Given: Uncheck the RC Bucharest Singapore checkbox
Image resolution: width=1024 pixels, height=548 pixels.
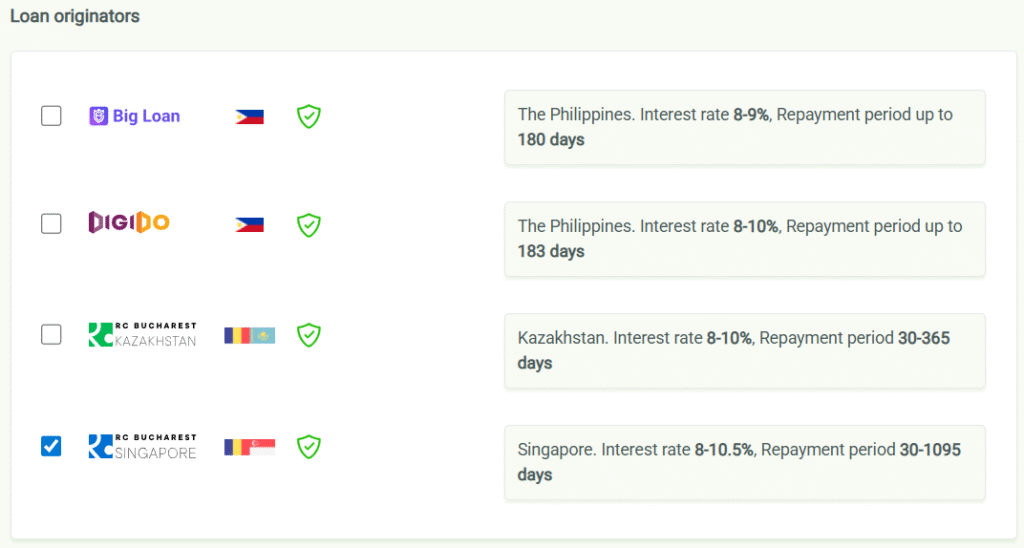Looking at the screenshot, I should click(51, 446).
